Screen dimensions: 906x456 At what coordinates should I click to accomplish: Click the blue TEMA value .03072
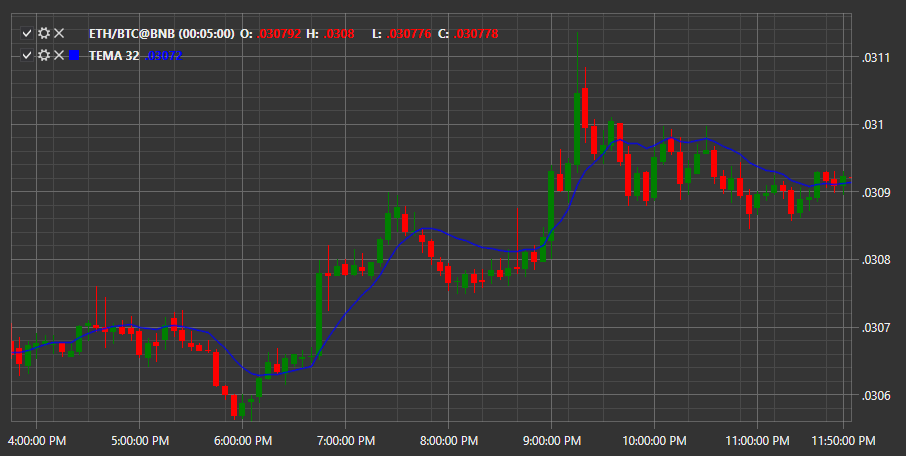click(164, 55)
